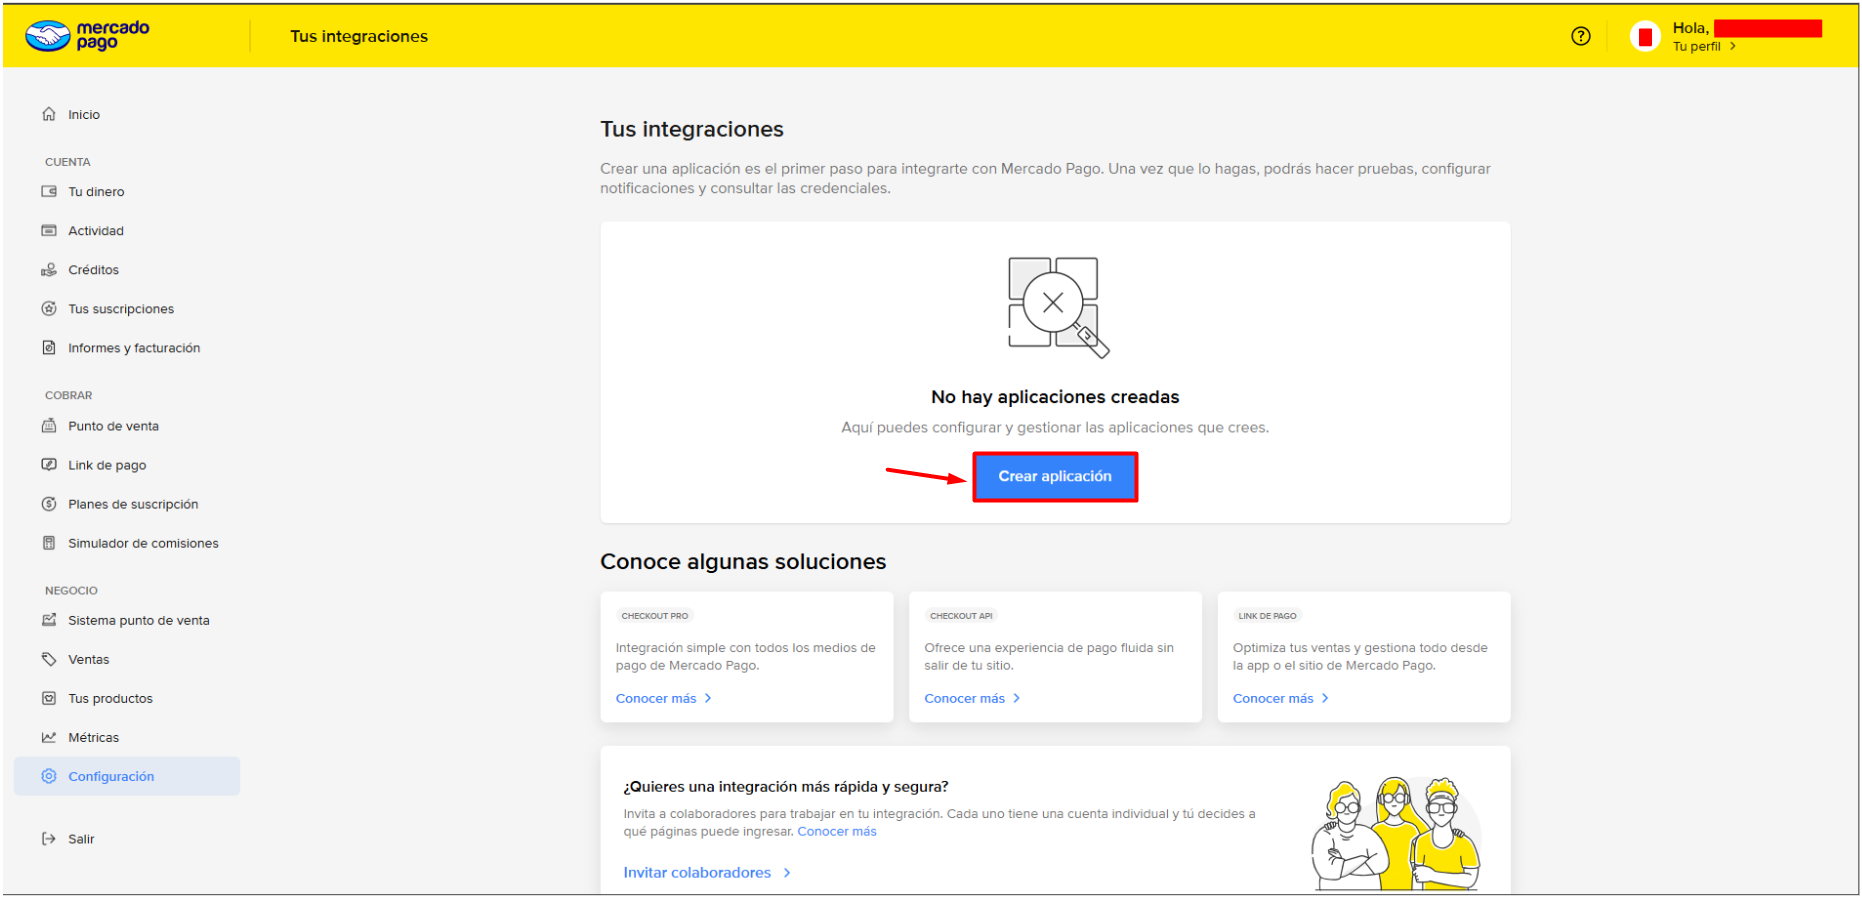Click the Link de pago icon

point(49,464)
